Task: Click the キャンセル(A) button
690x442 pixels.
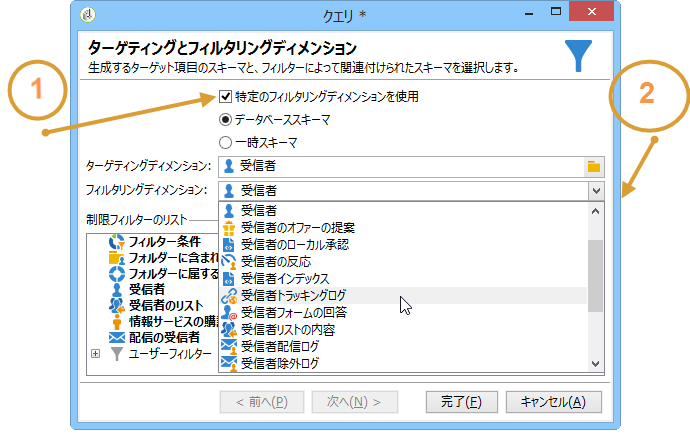Action: click(554, 402)
